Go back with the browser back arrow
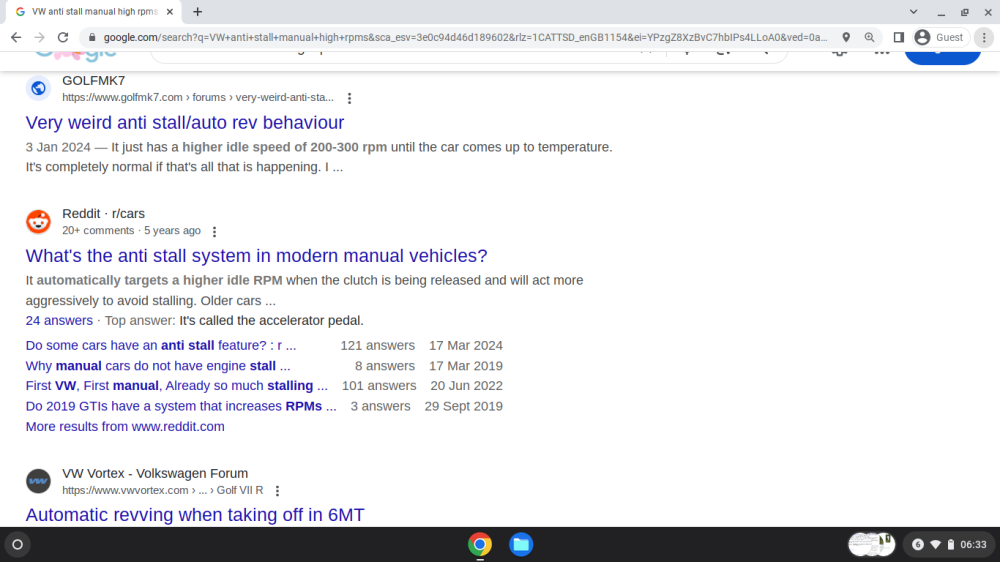Image resolution: width=1000 pixels, height=562 pixels. pos(16,38)
